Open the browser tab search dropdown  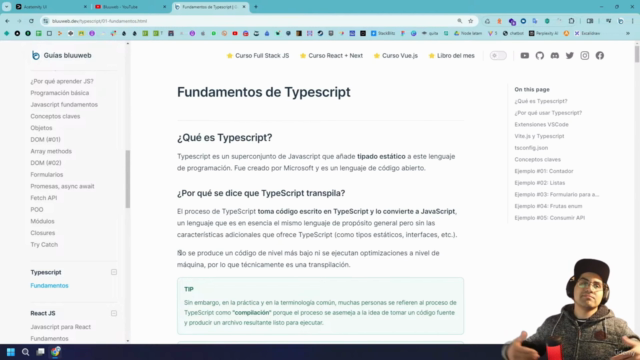pyautogui.click(x=7, y=7)
